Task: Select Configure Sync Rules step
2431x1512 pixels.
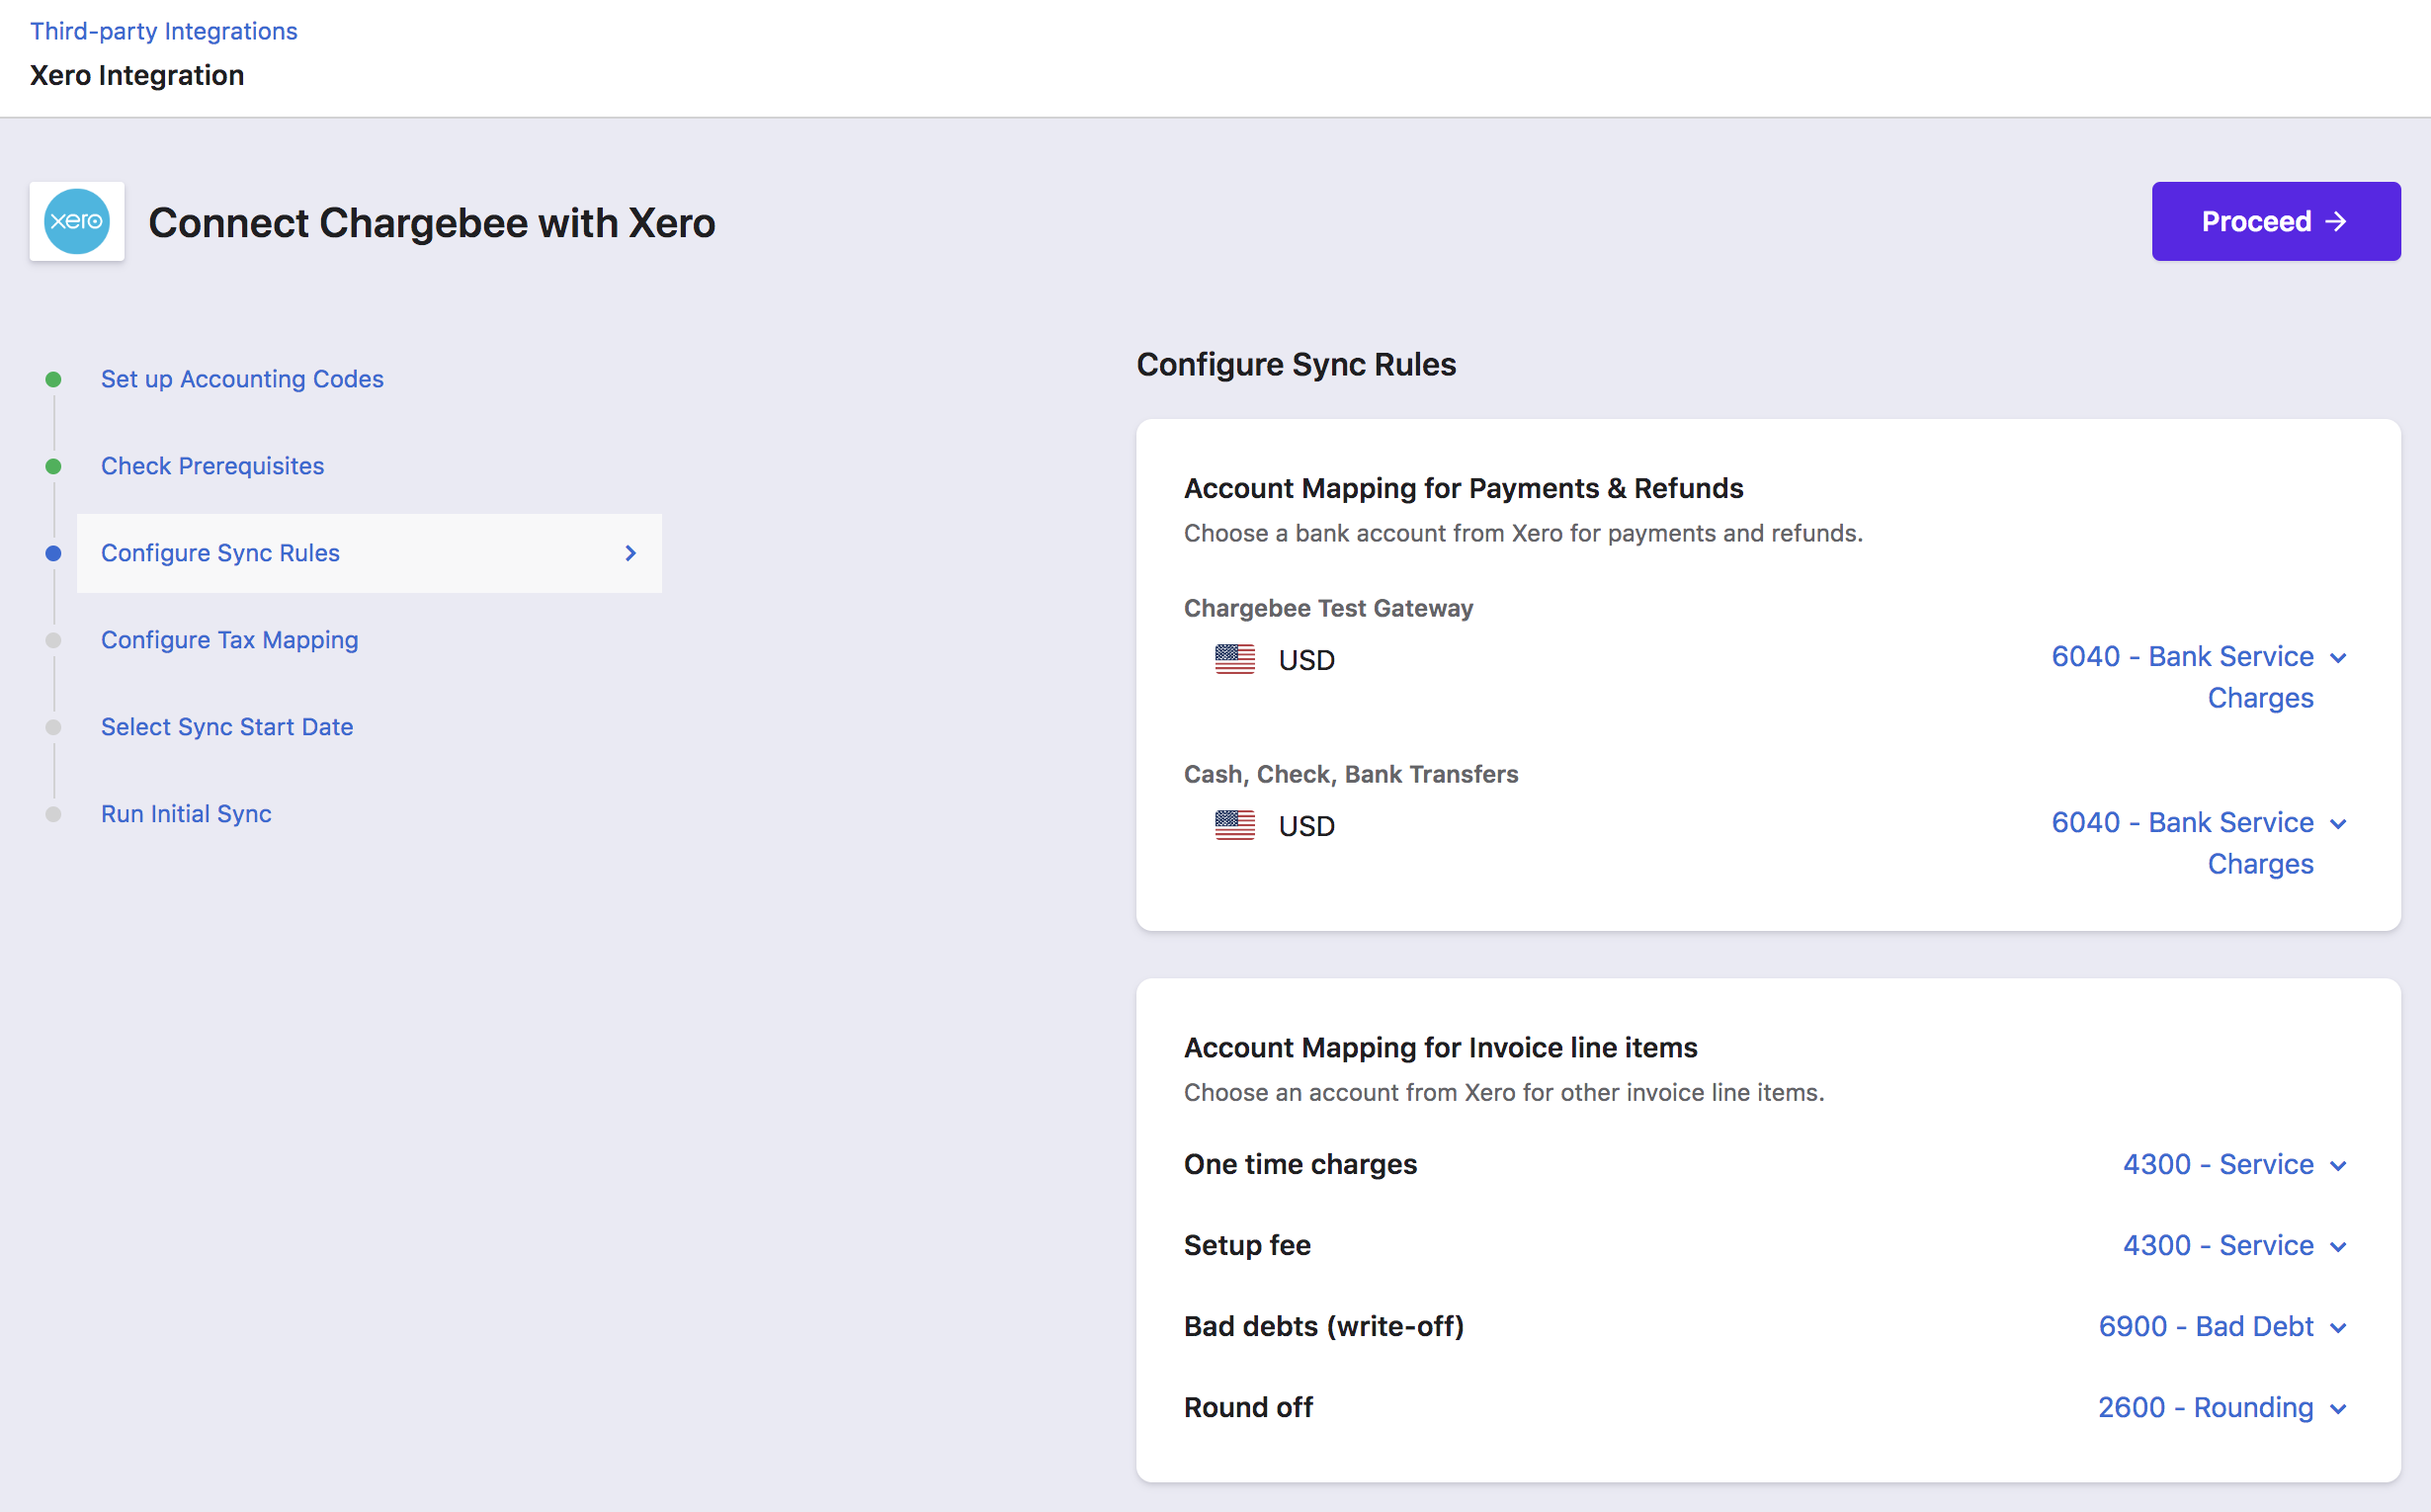Action: click(x=369, y=553)
